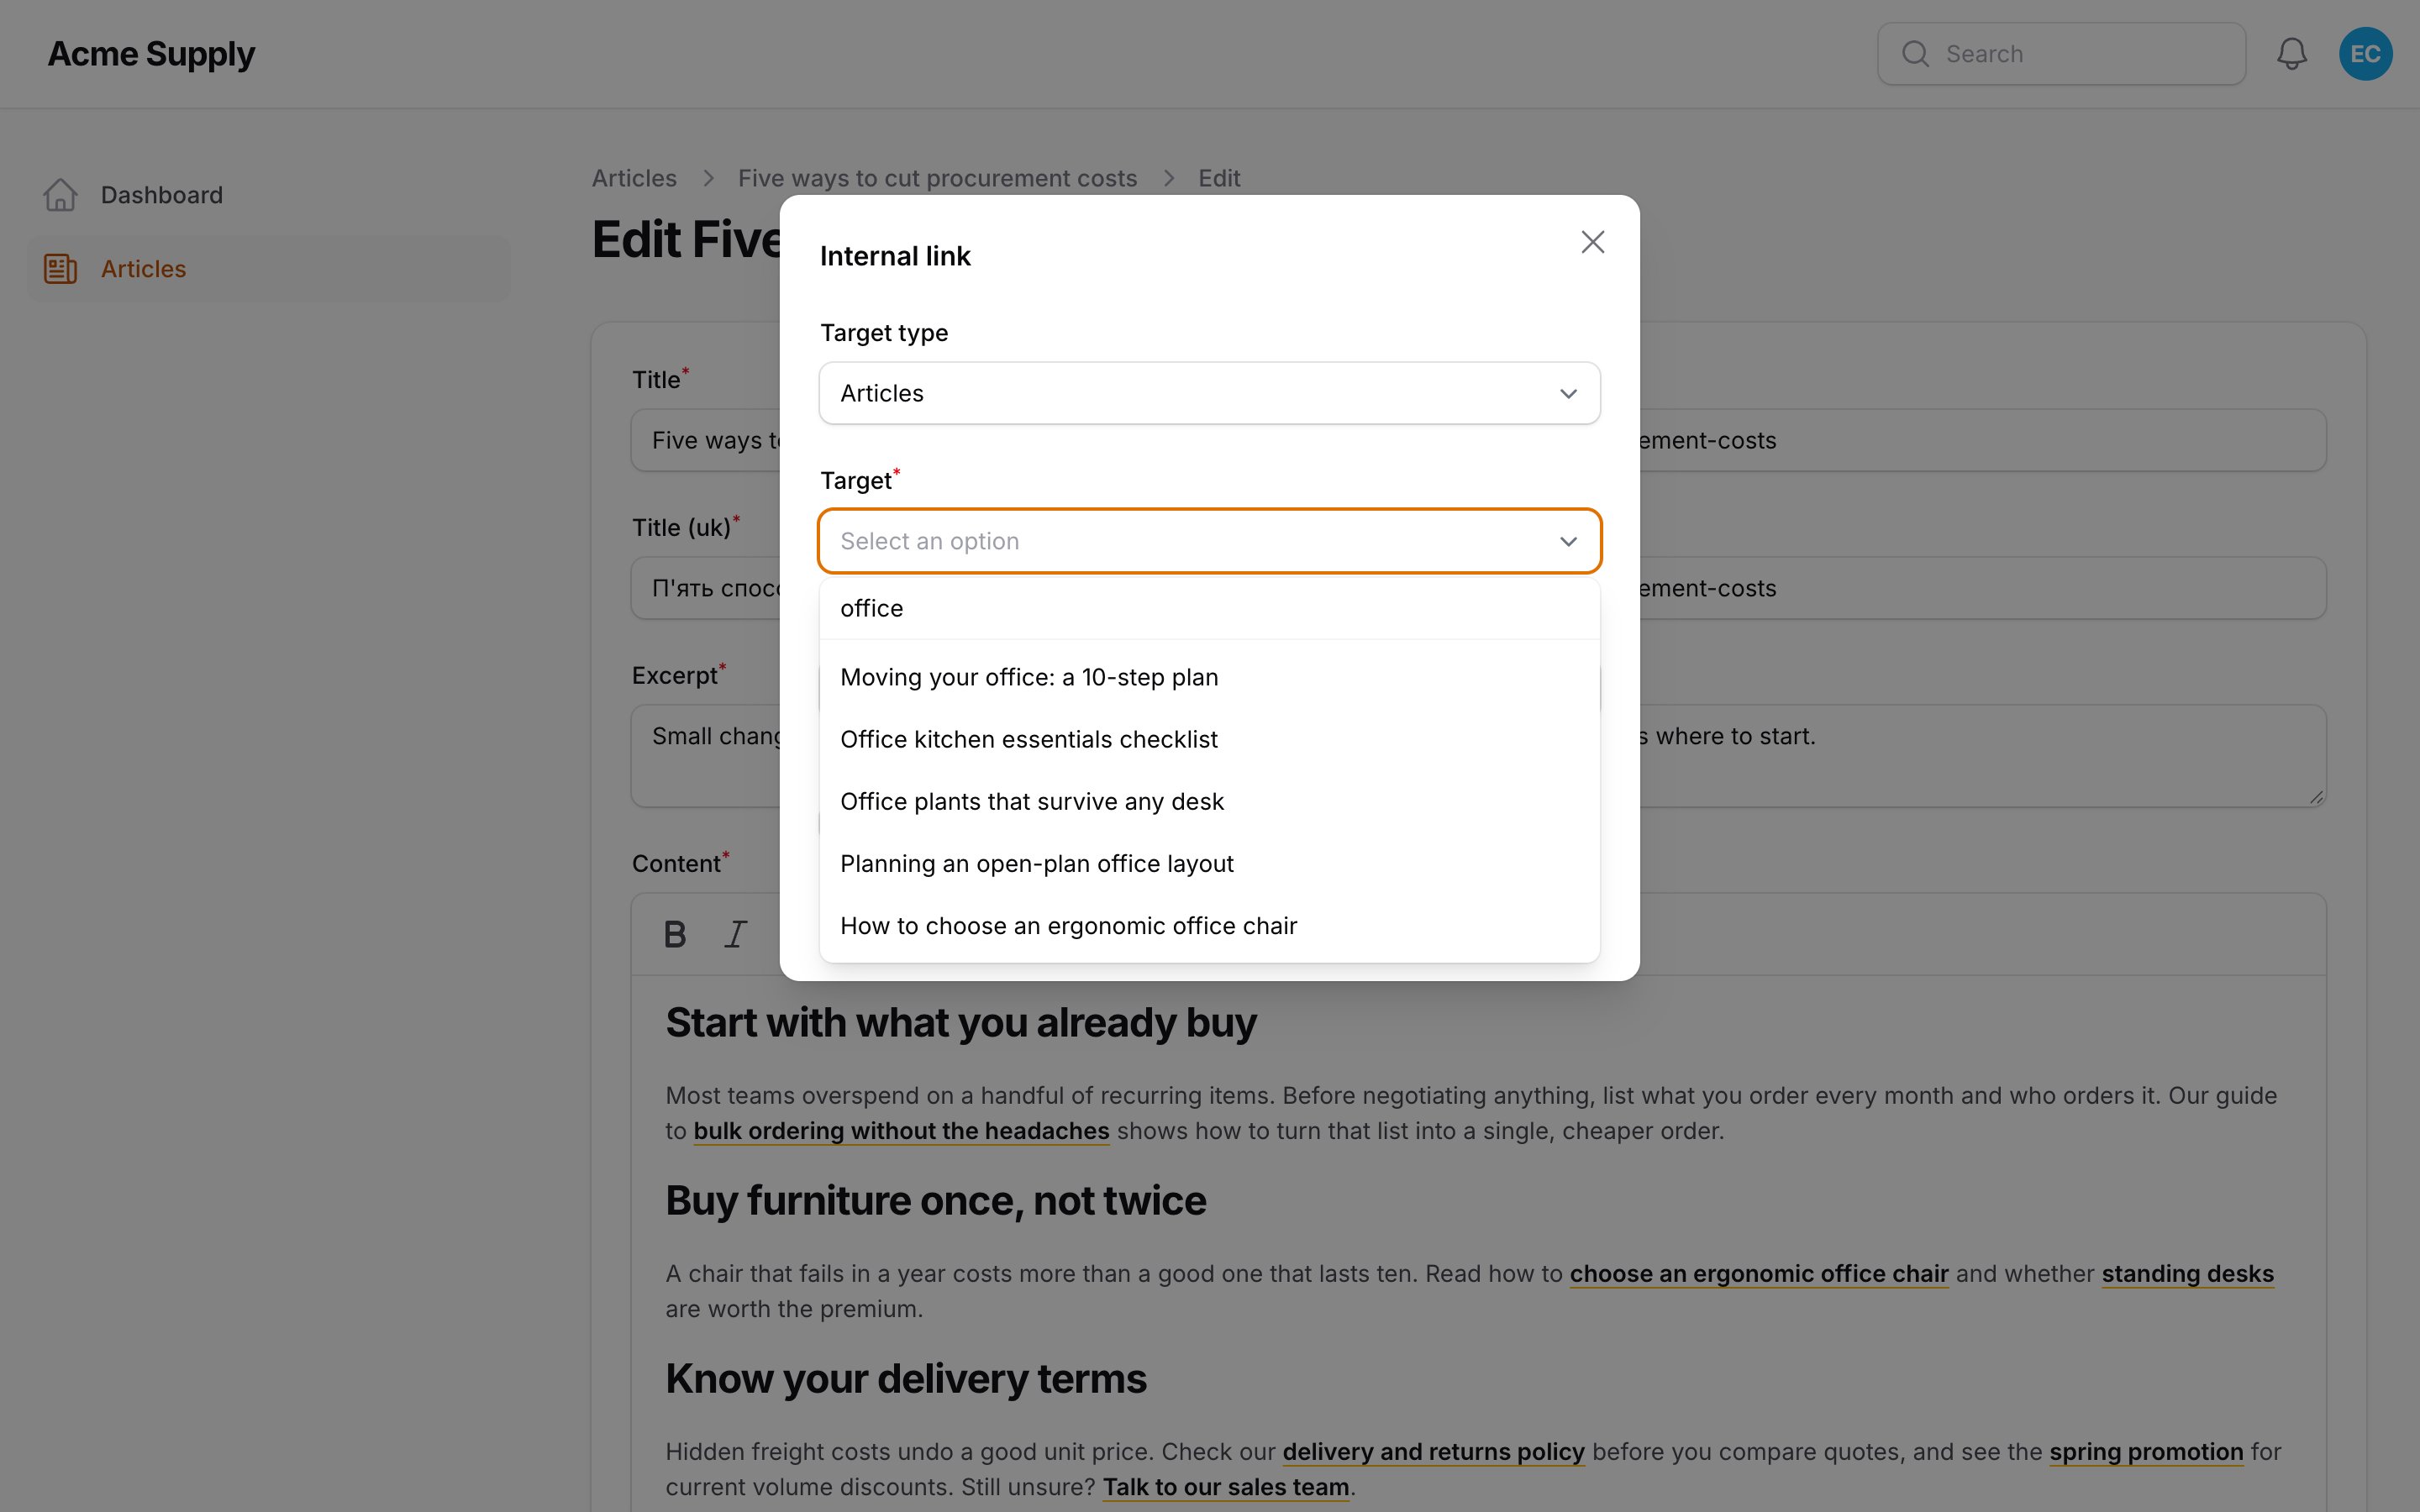This screenshot has width=2420, height=1512.
Task: Click the Target select chevron
Action: click(x=1568, y=541)
